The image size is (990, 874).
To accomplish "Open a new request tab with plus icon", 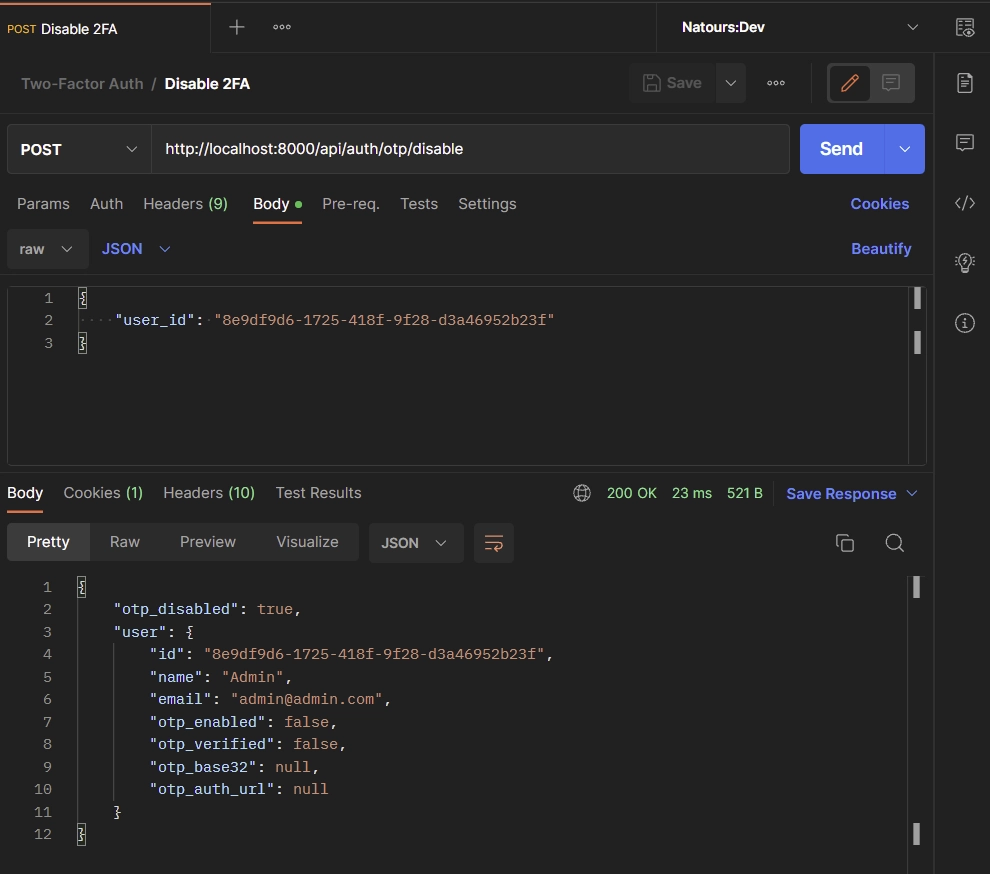I will 237,27.
